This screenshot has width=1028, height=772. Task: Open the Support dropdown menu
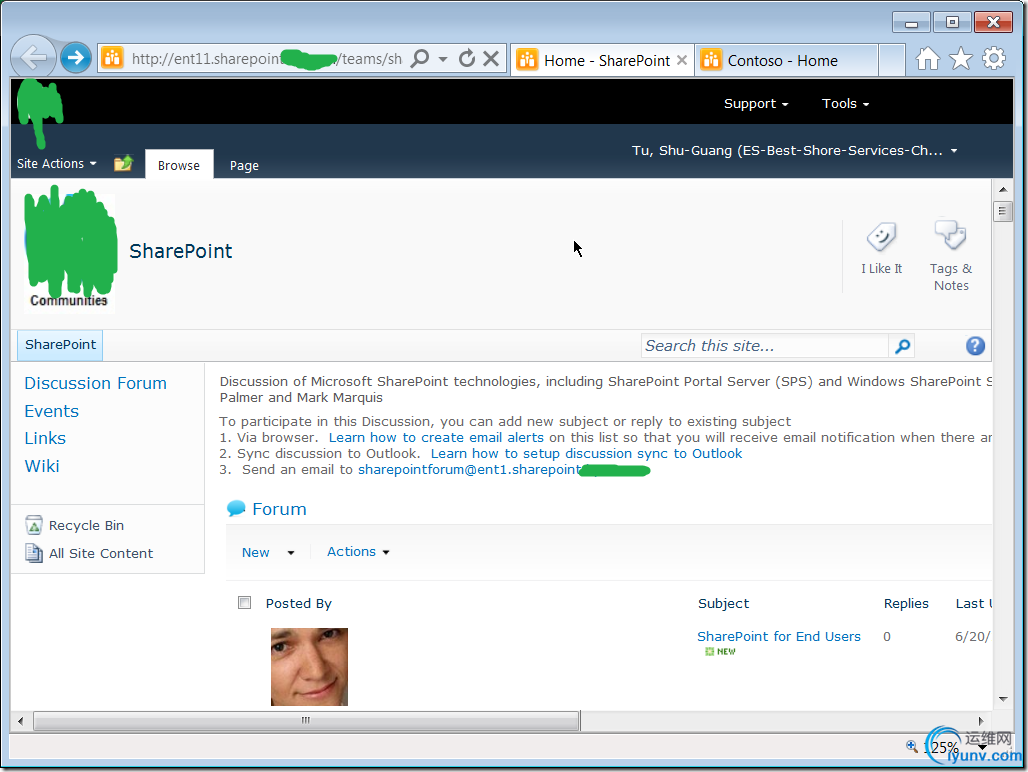pyautogui.click(x=756, y=104)
